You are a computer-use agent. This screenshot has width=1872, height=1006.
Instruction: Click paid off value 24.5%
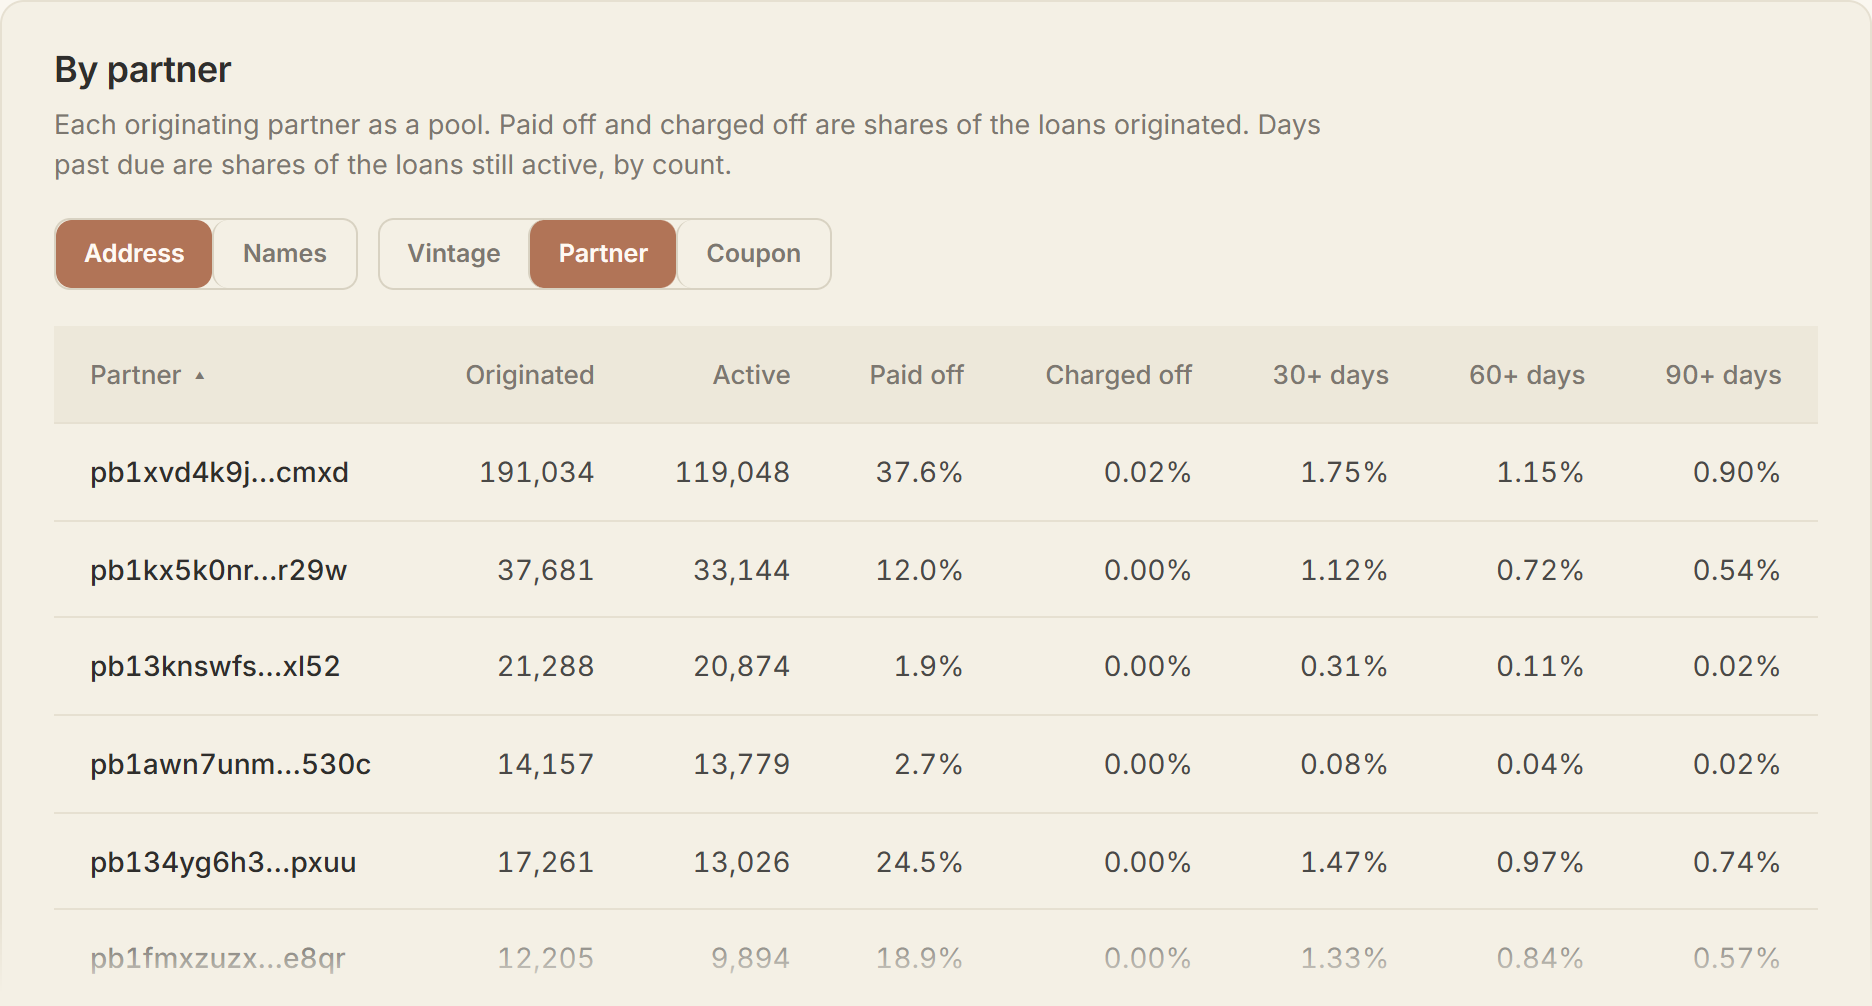coord(919,862)
